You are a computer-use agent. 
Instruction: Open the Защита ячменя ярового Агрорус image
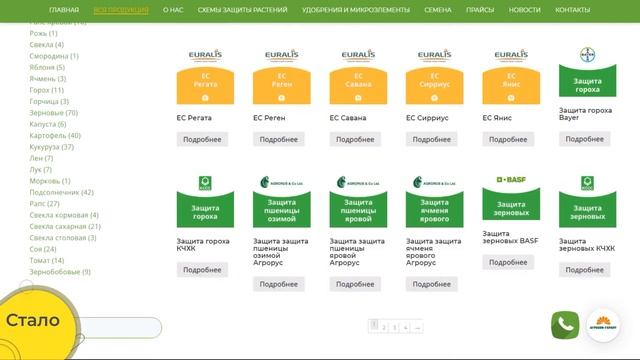point(435,201)
